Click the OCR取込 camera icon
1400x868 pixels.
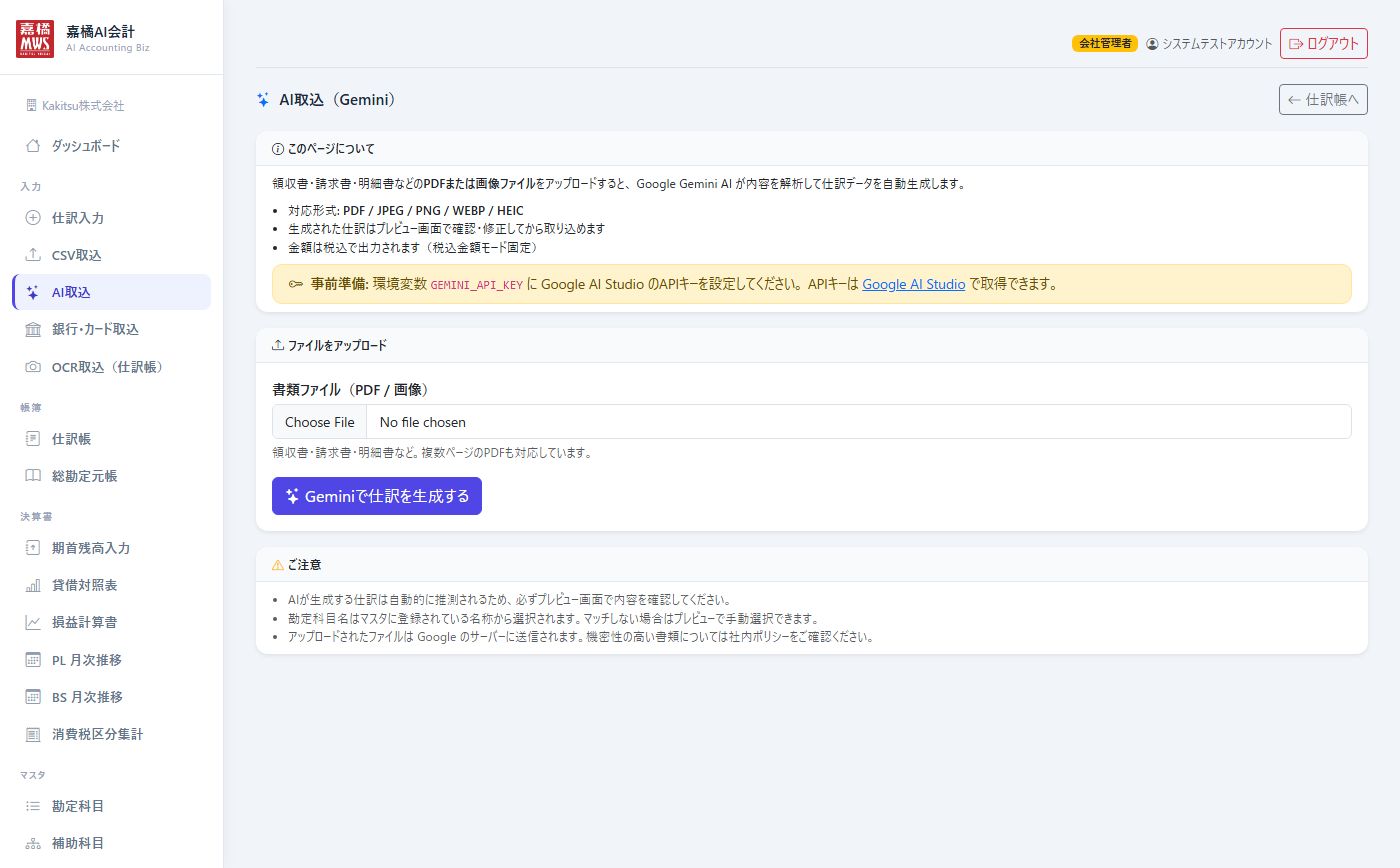point(33,367)
